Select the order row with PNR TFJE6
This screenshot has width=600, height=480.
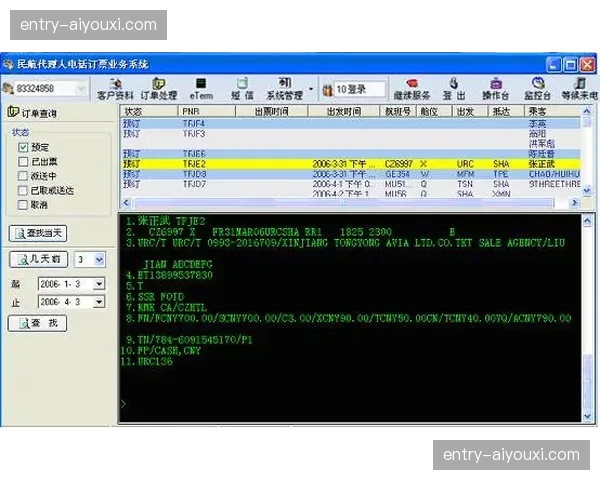(351, 154)
